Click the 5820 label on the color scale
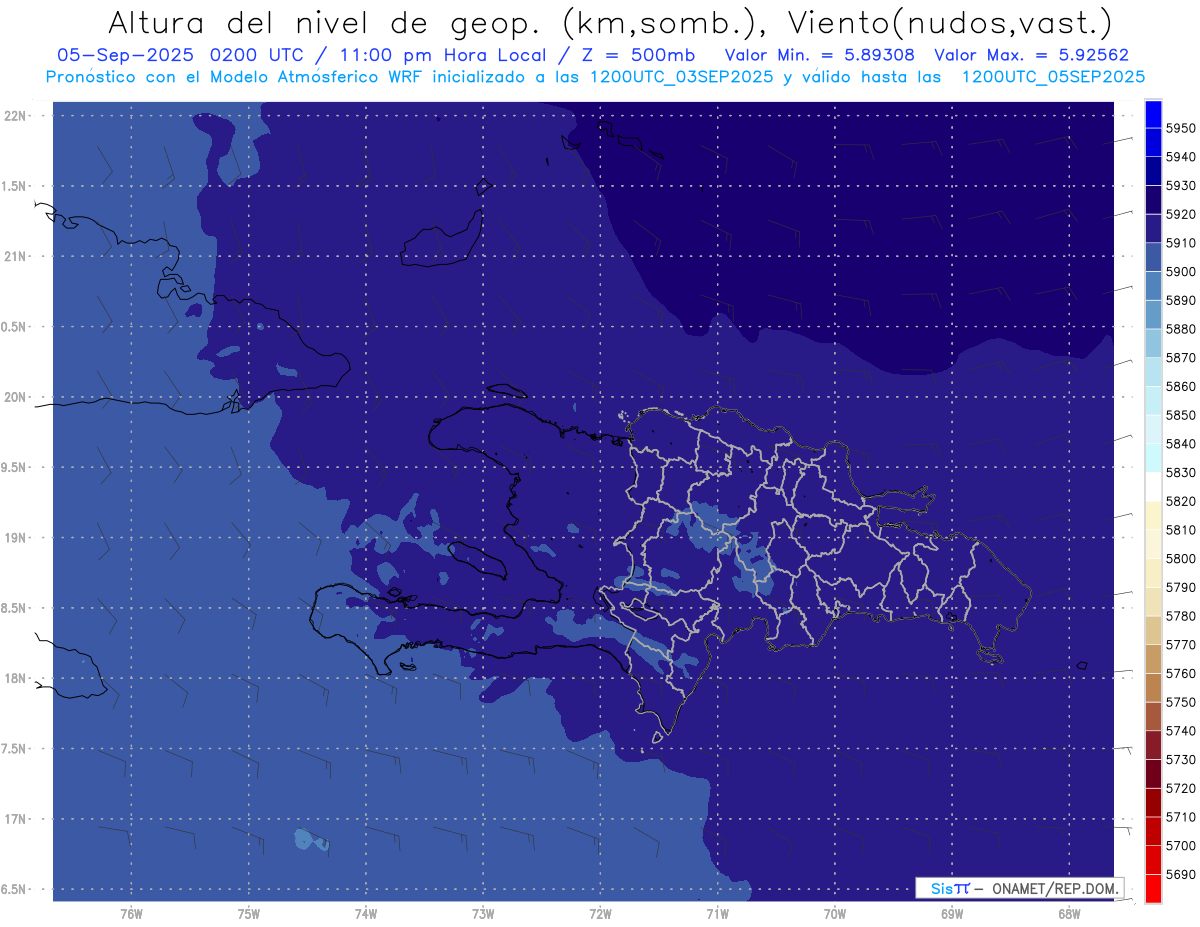This screenshot has height=927, width=1200. 1180,501
